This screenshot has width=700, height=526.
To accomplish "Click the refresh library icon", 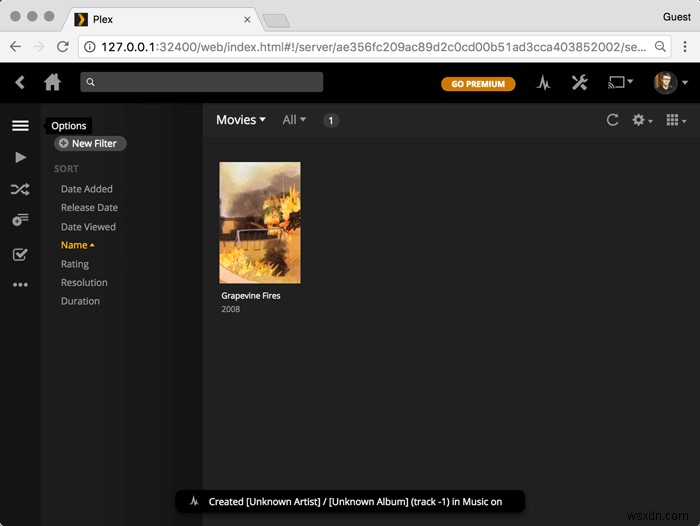I will coord(612,120).
